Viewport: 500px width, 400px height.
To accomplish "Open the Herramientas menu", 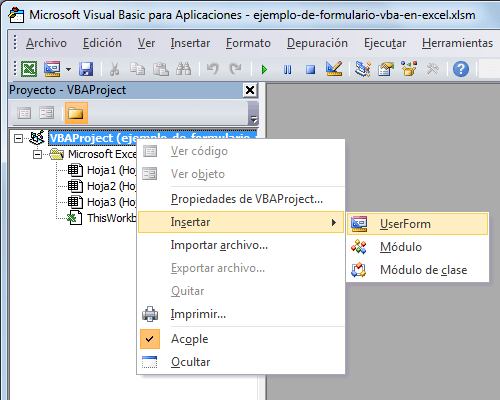I will click(x=457, y=43).
